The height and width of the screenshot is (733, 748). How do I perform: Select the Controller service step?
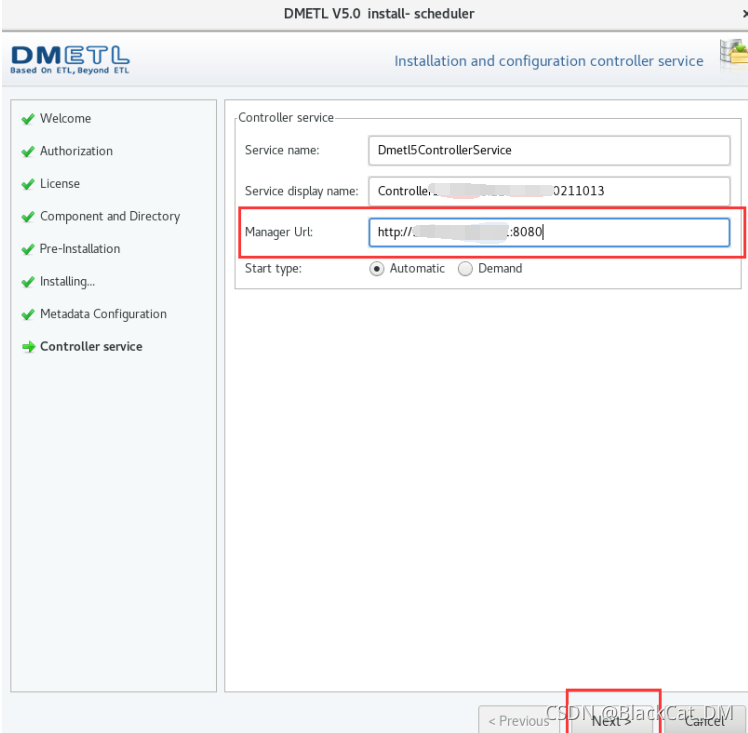(91, 347)
